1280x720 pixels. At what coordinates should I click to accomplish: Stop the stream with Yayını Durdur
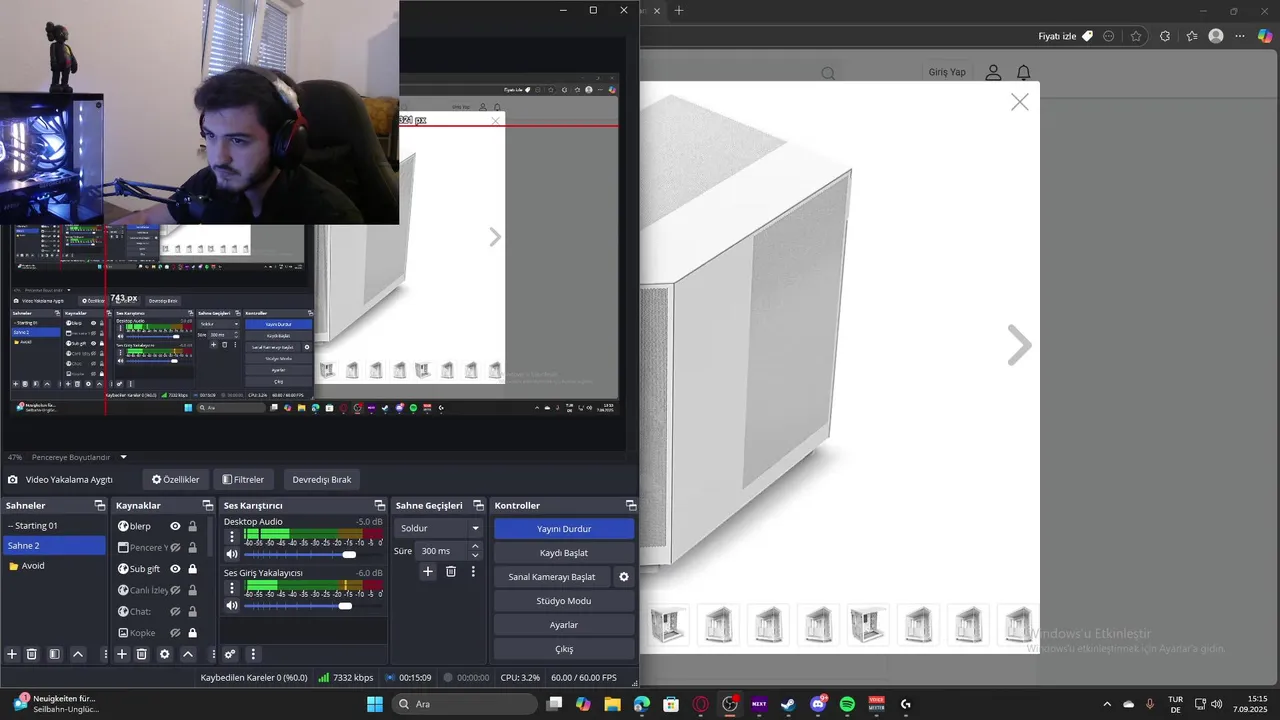[564, 529]
